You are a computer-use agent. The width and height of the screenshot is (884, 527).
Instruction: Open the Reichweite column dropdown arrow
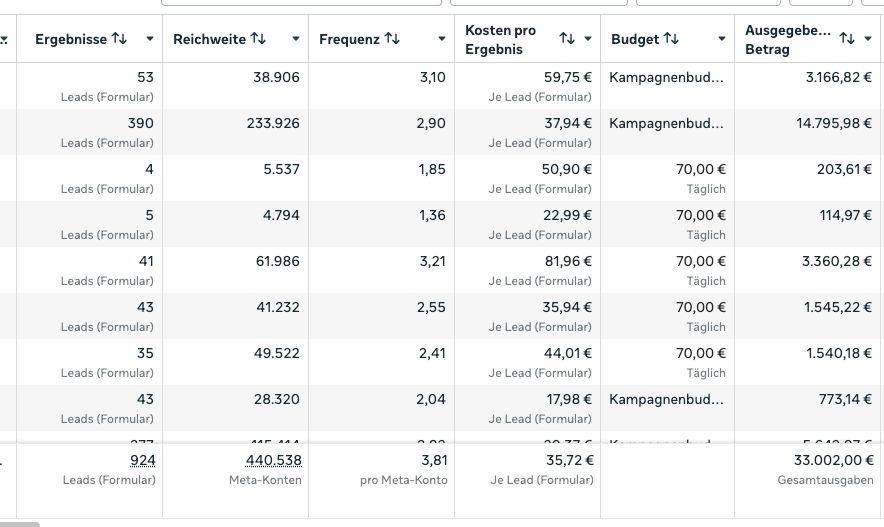tap(295, 39)
